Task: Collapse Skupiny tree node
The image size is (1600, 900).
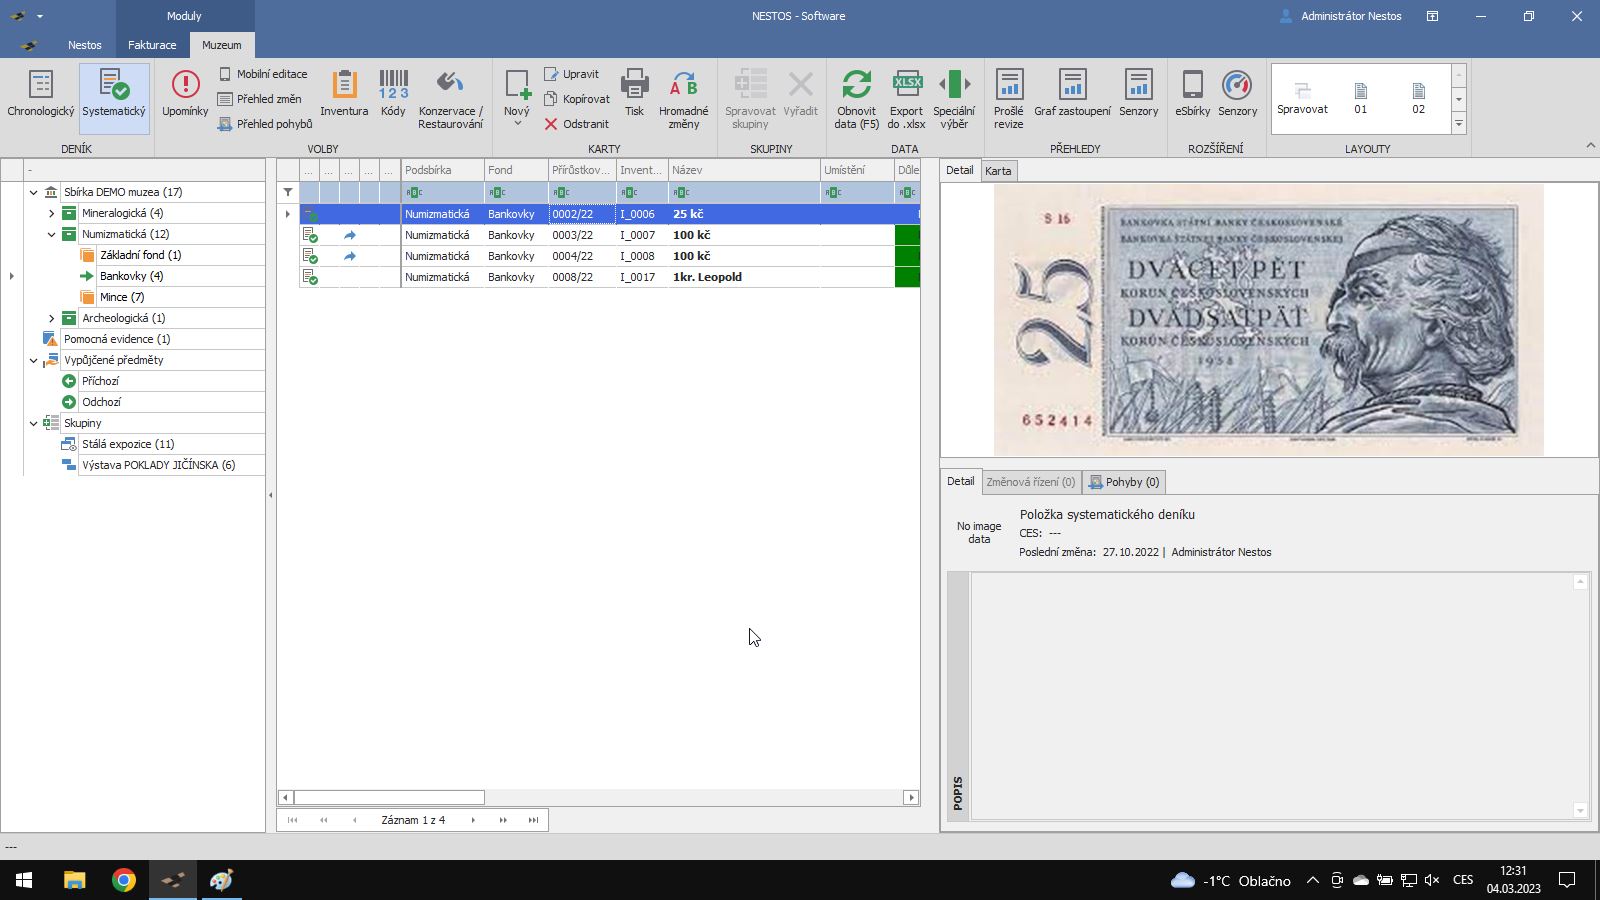Action: click(x=33, y=423)
